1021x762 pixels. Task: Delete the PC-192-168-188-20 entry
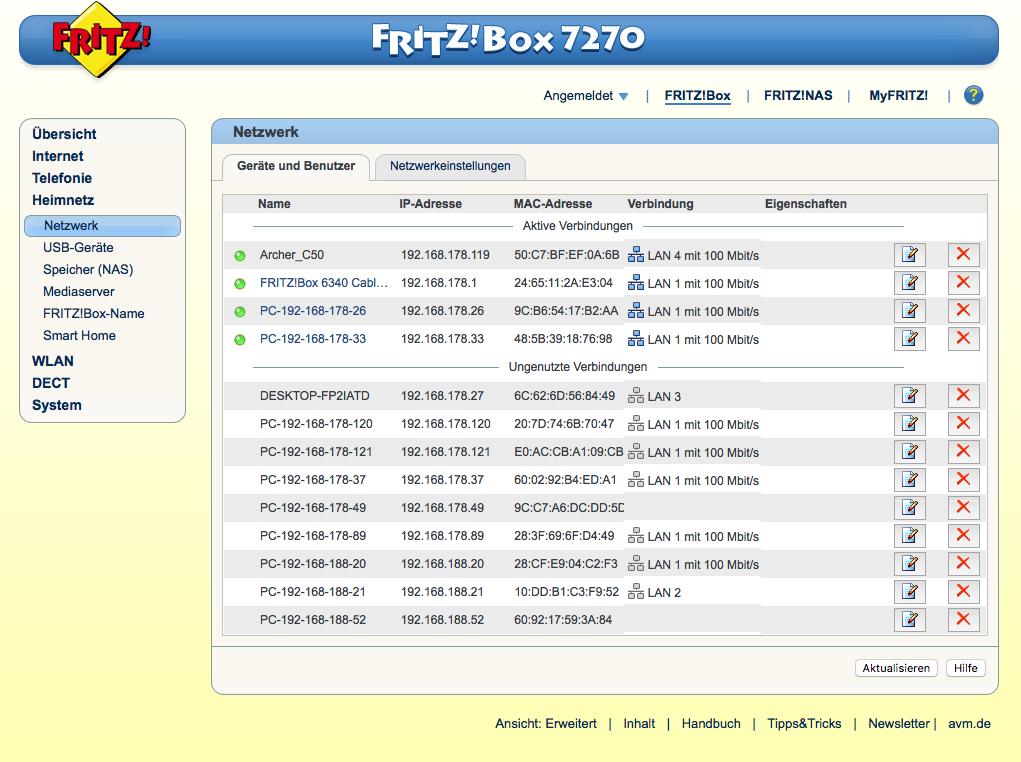[963, 563]
